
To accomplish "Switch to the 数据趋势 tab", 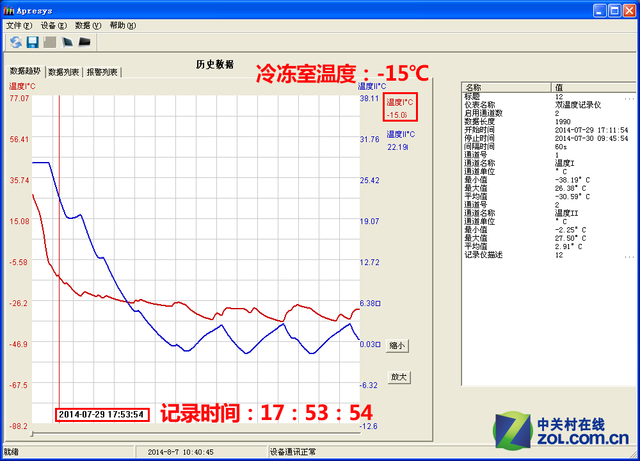I will (25, 71).
